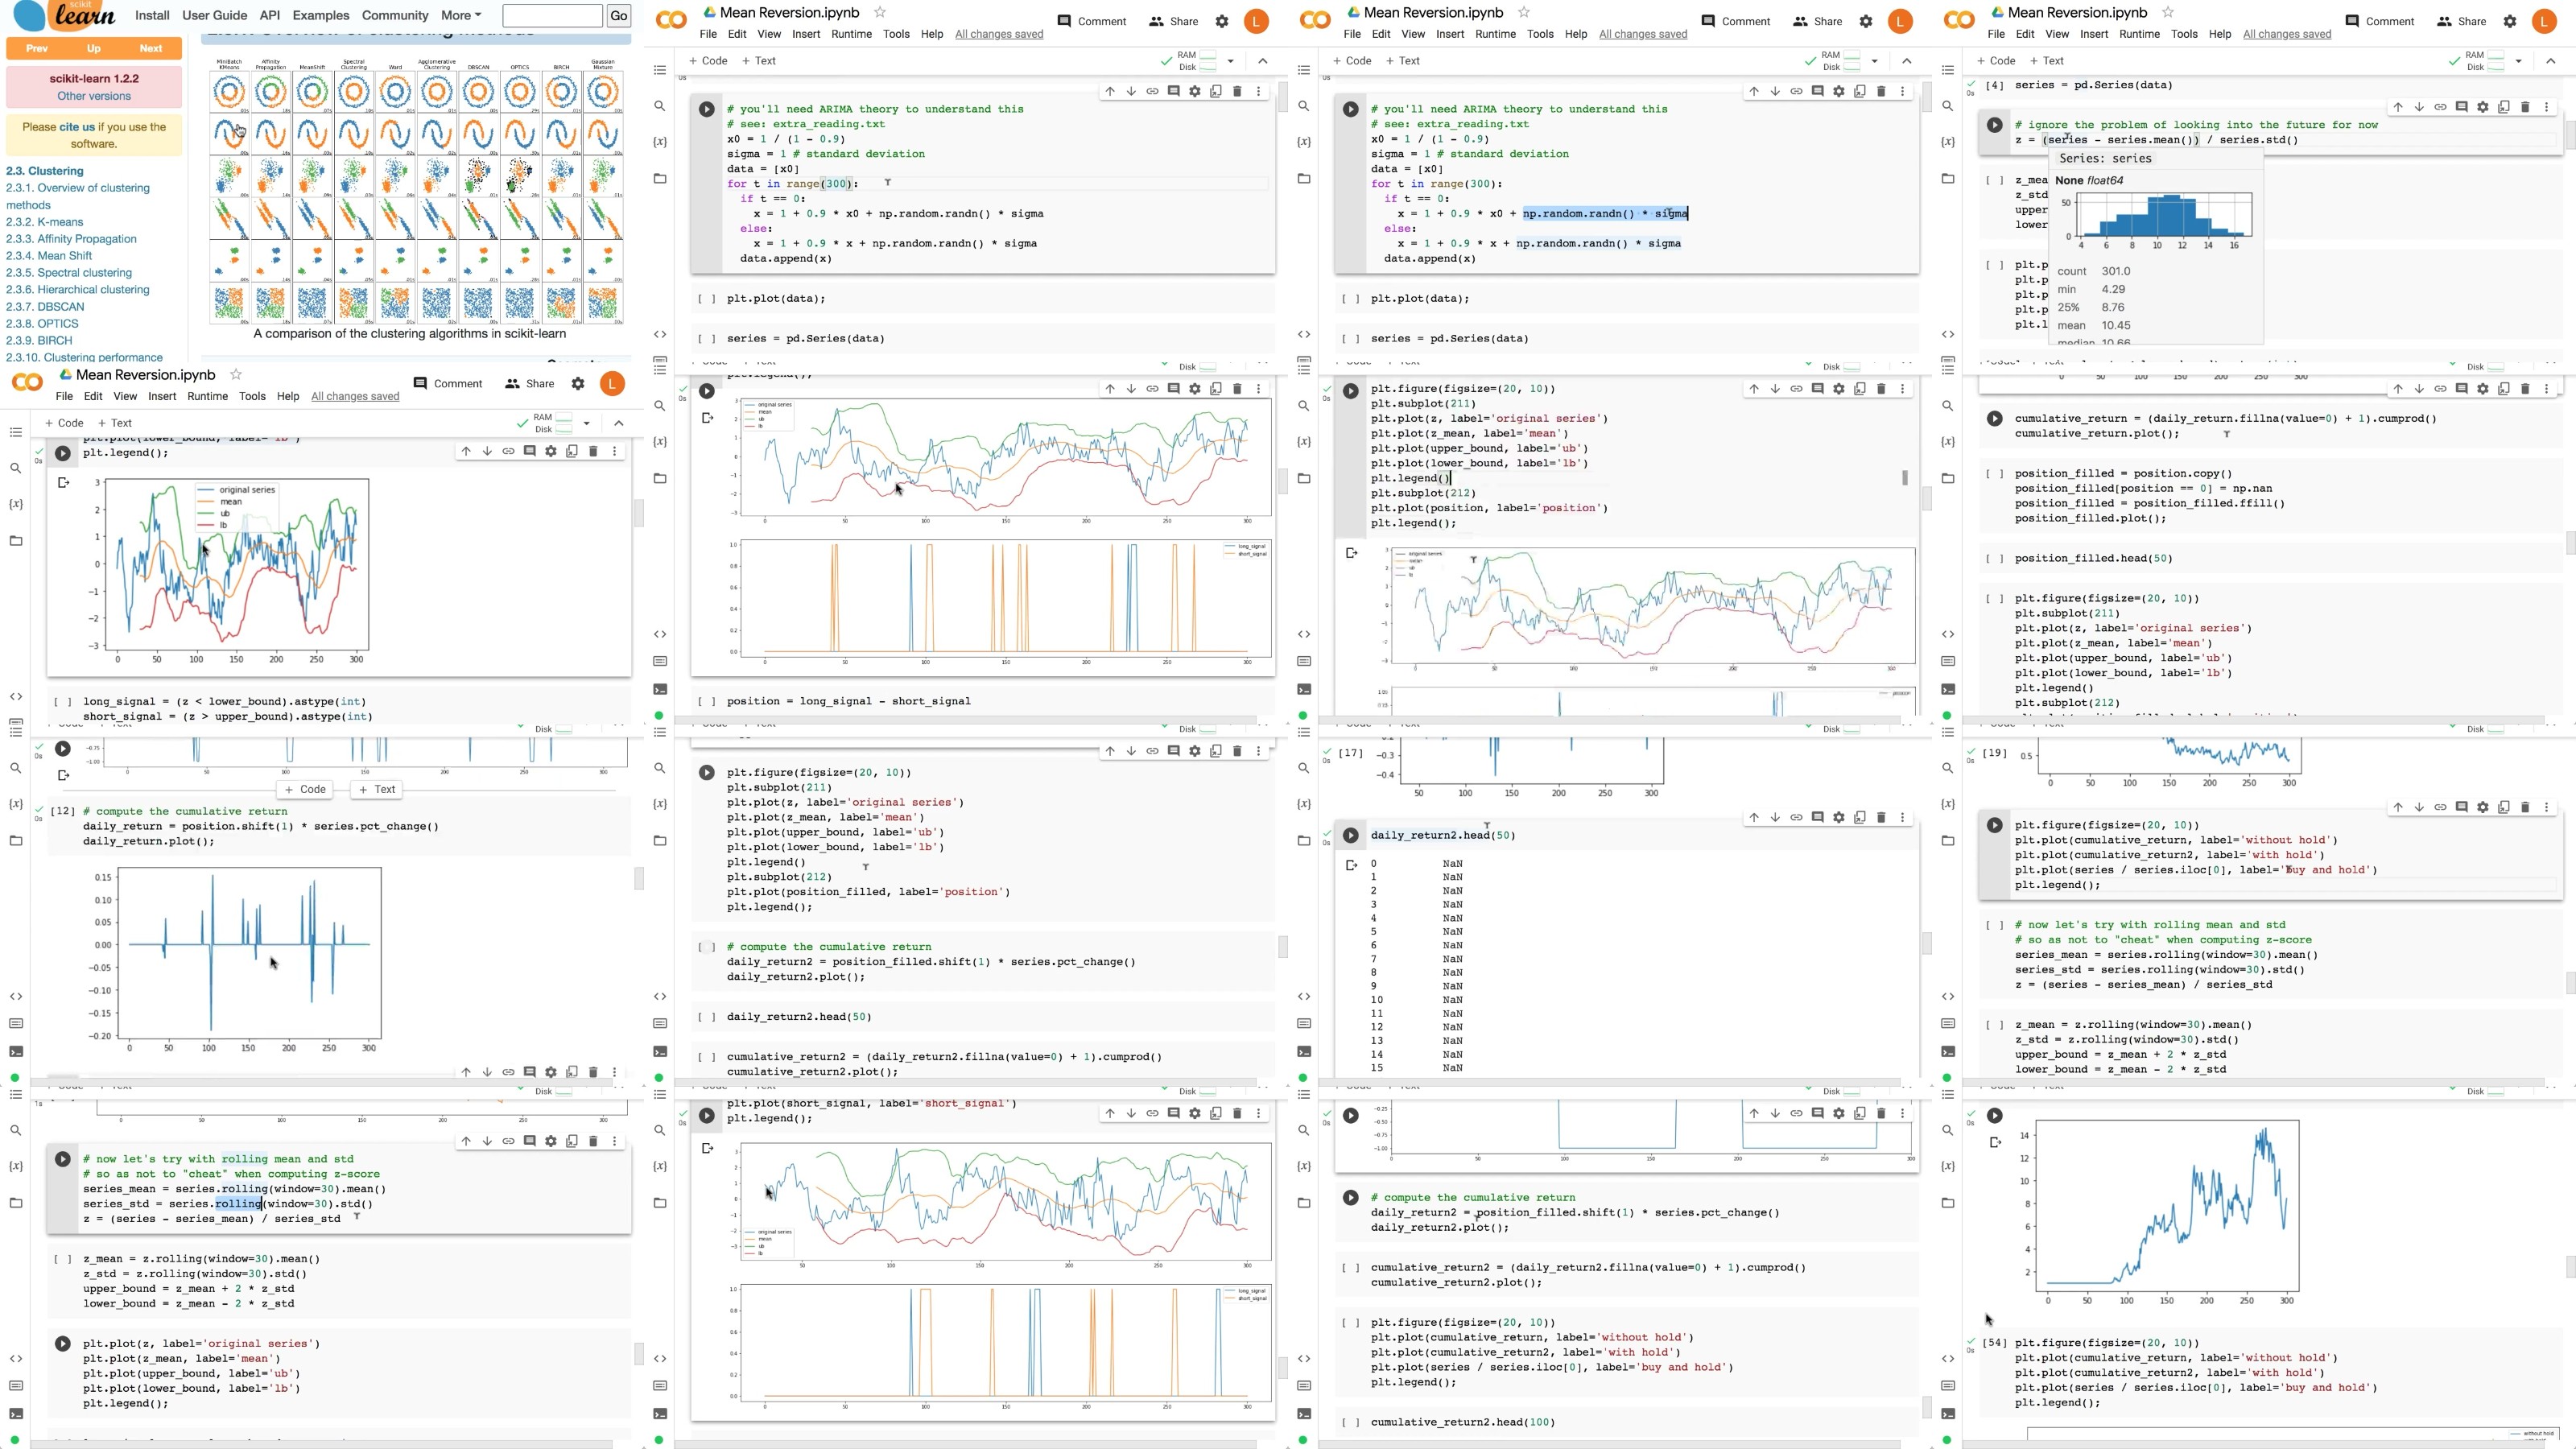The image size is (2576, 1449).
Task: Open Files folder icon in Series popup pane
Action: click(x=1947, y=178)
